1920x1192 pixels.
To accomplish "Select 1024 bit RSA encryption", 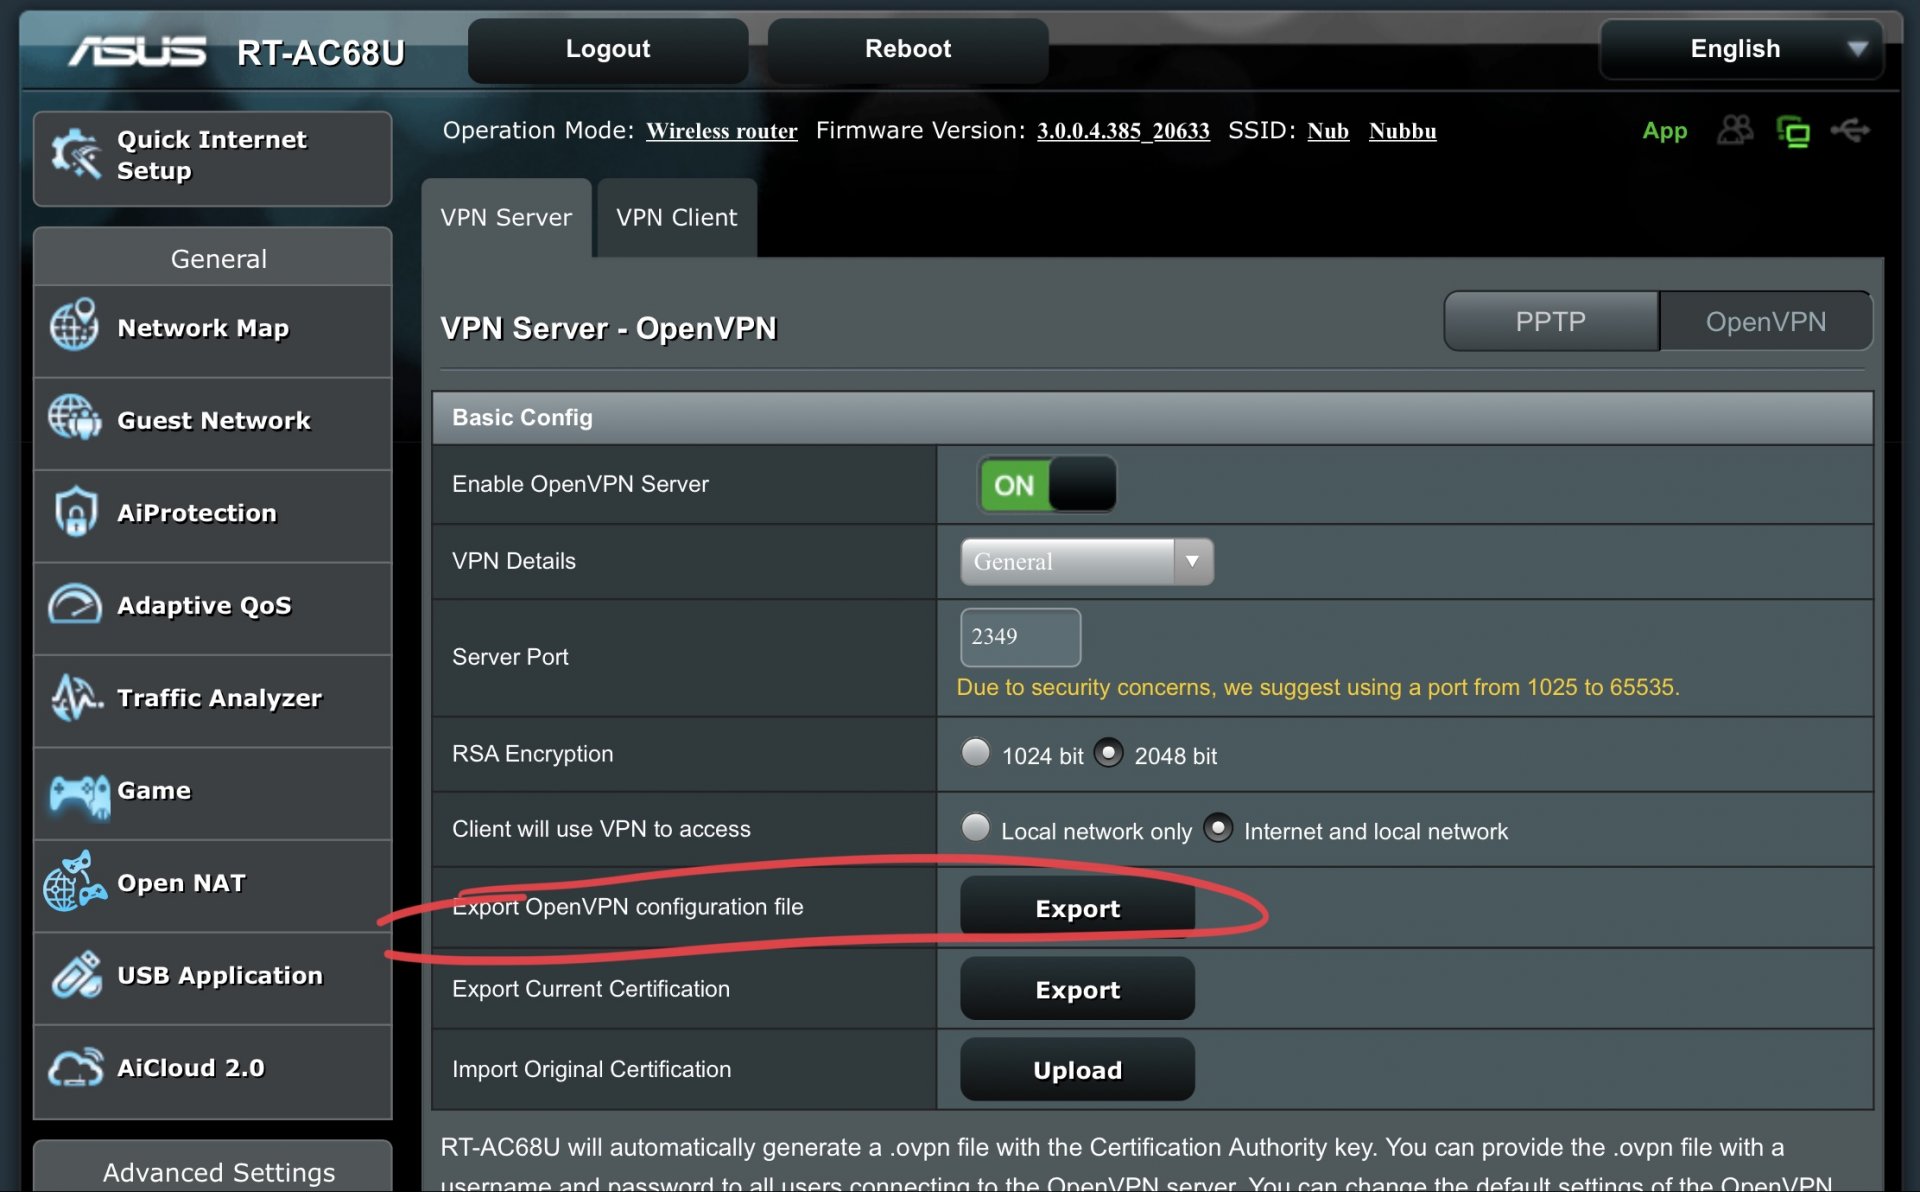I will point(975,752).
